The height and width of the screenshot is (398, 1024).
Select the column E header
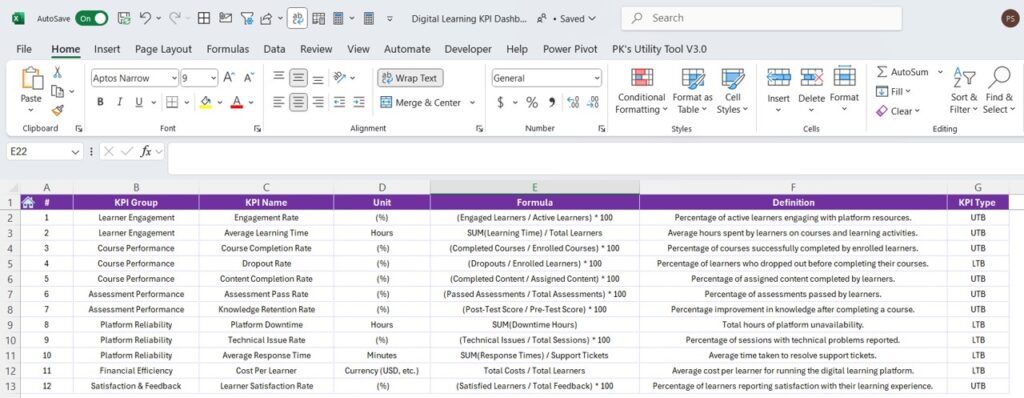coord(534,188)
